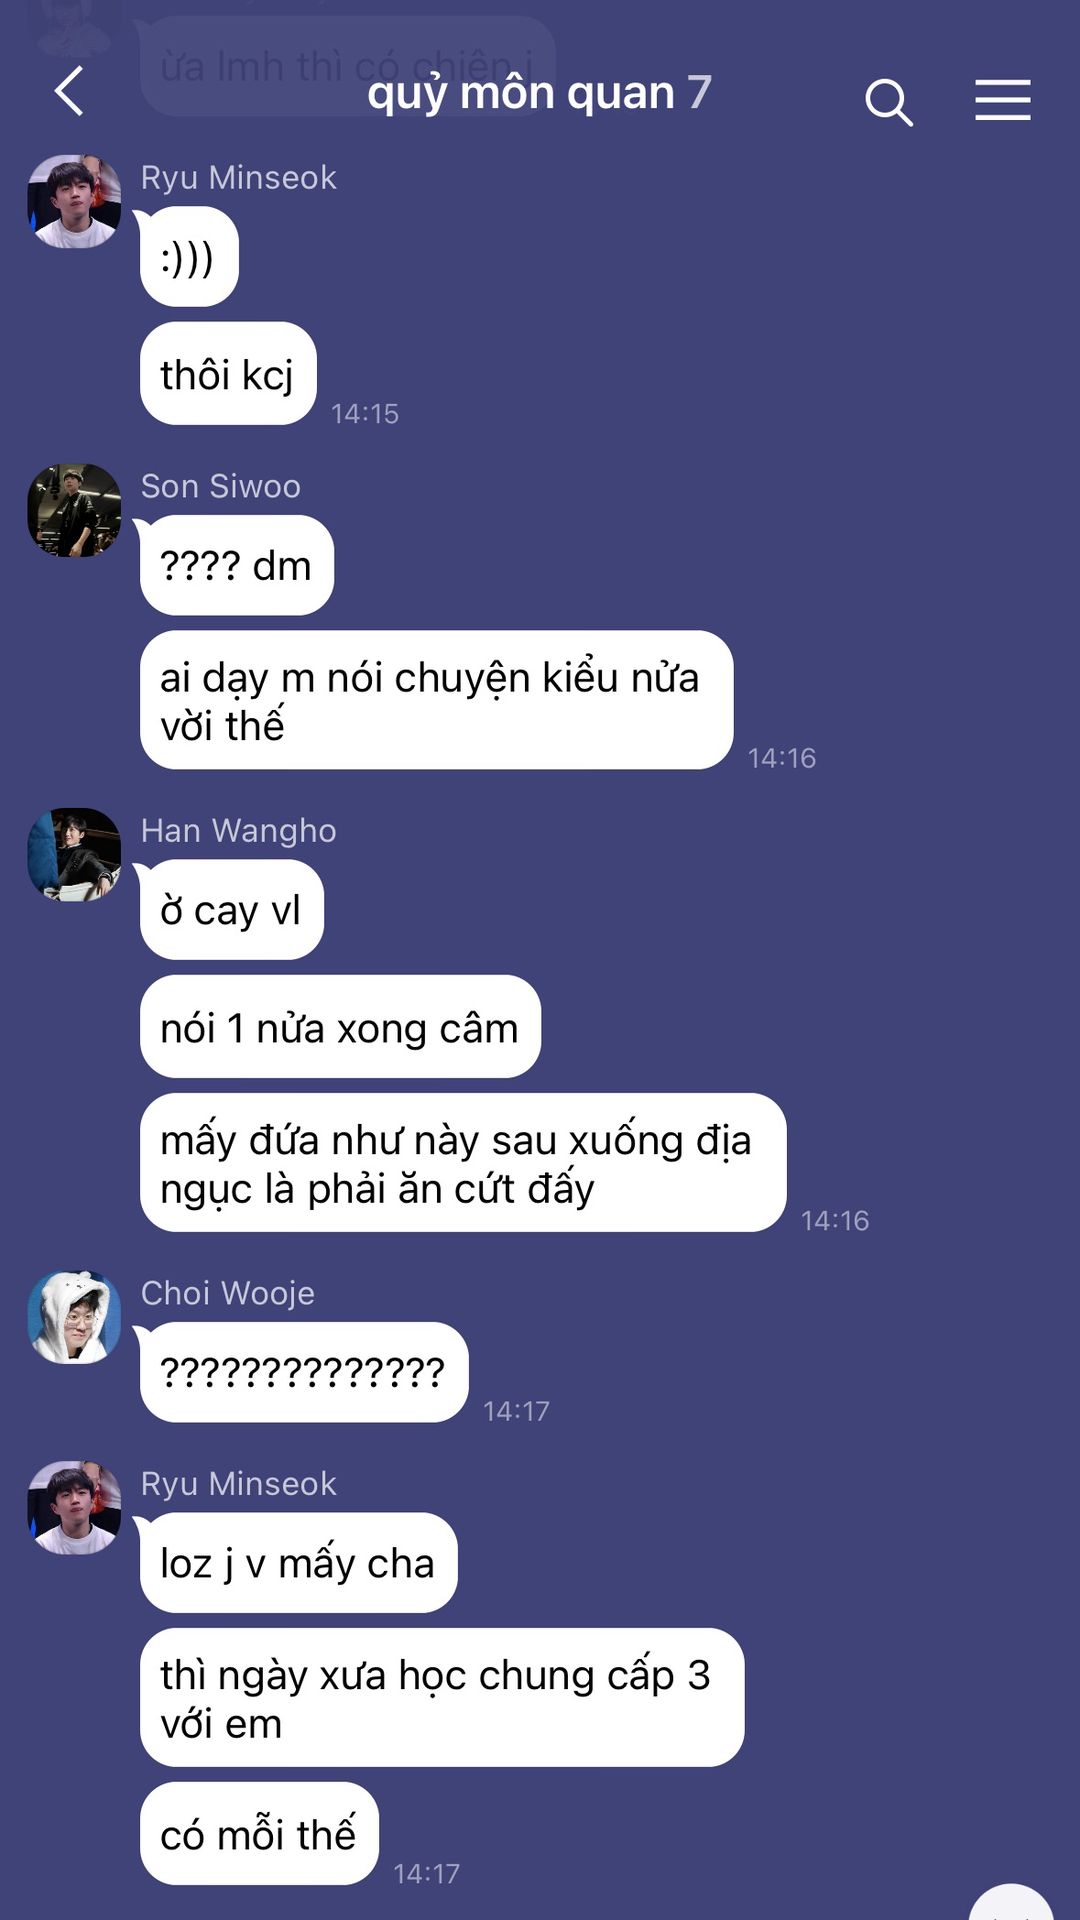This screenshot has width=1080, height=1920.
Task: Select the message 'thôi kcj'
Action: [x=228, y=374]
